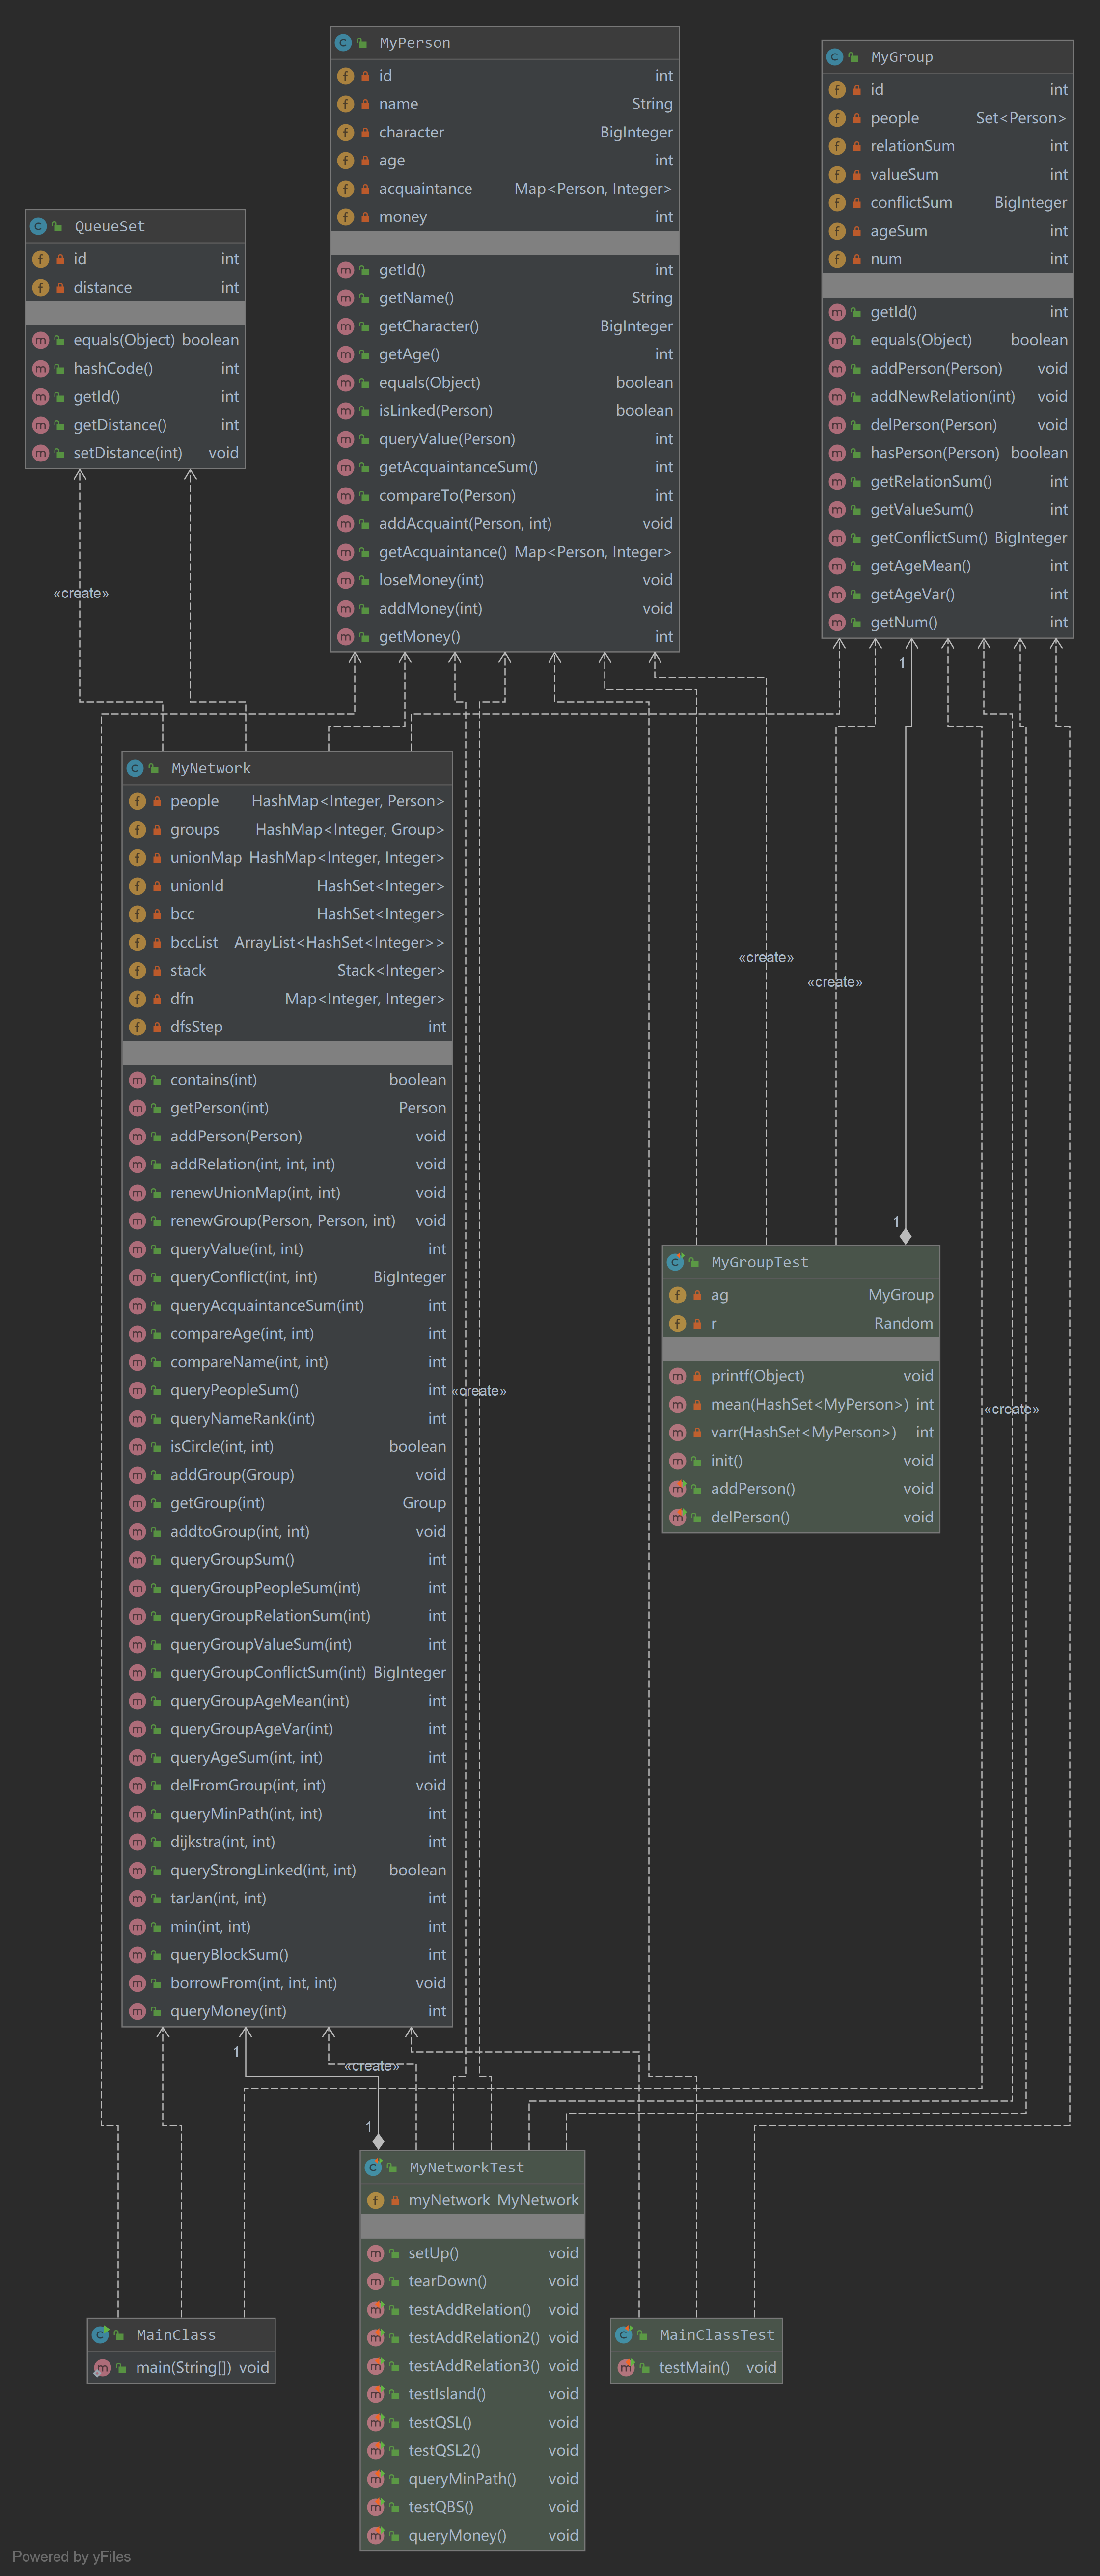
Task: Click loseMoney(int) method row
Action: [x=505, y=580]
